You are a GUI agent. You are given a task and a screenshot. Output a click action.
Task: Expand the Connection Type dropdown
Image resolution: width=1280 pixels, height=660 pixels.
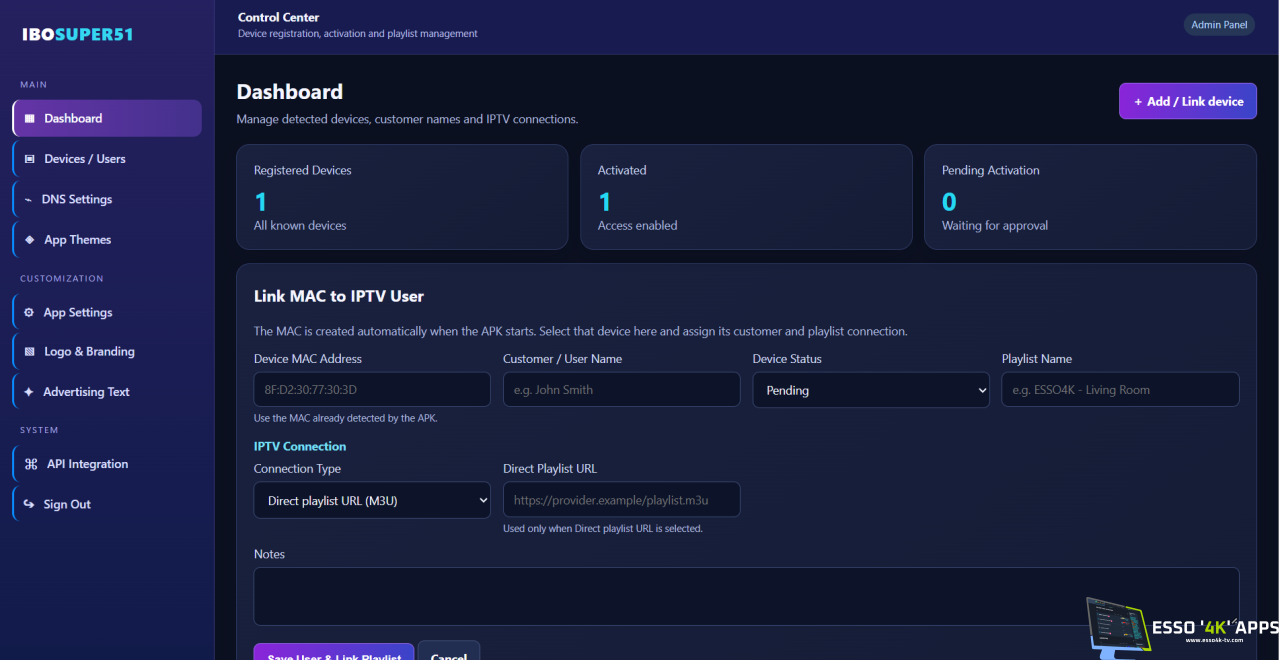click(372, 500)
